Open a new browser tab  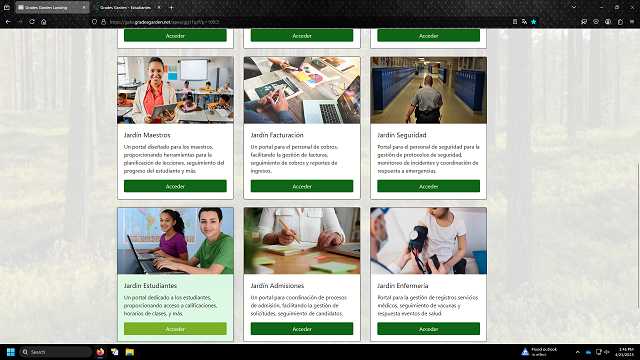pyautogui.click(x=171, y=7)
